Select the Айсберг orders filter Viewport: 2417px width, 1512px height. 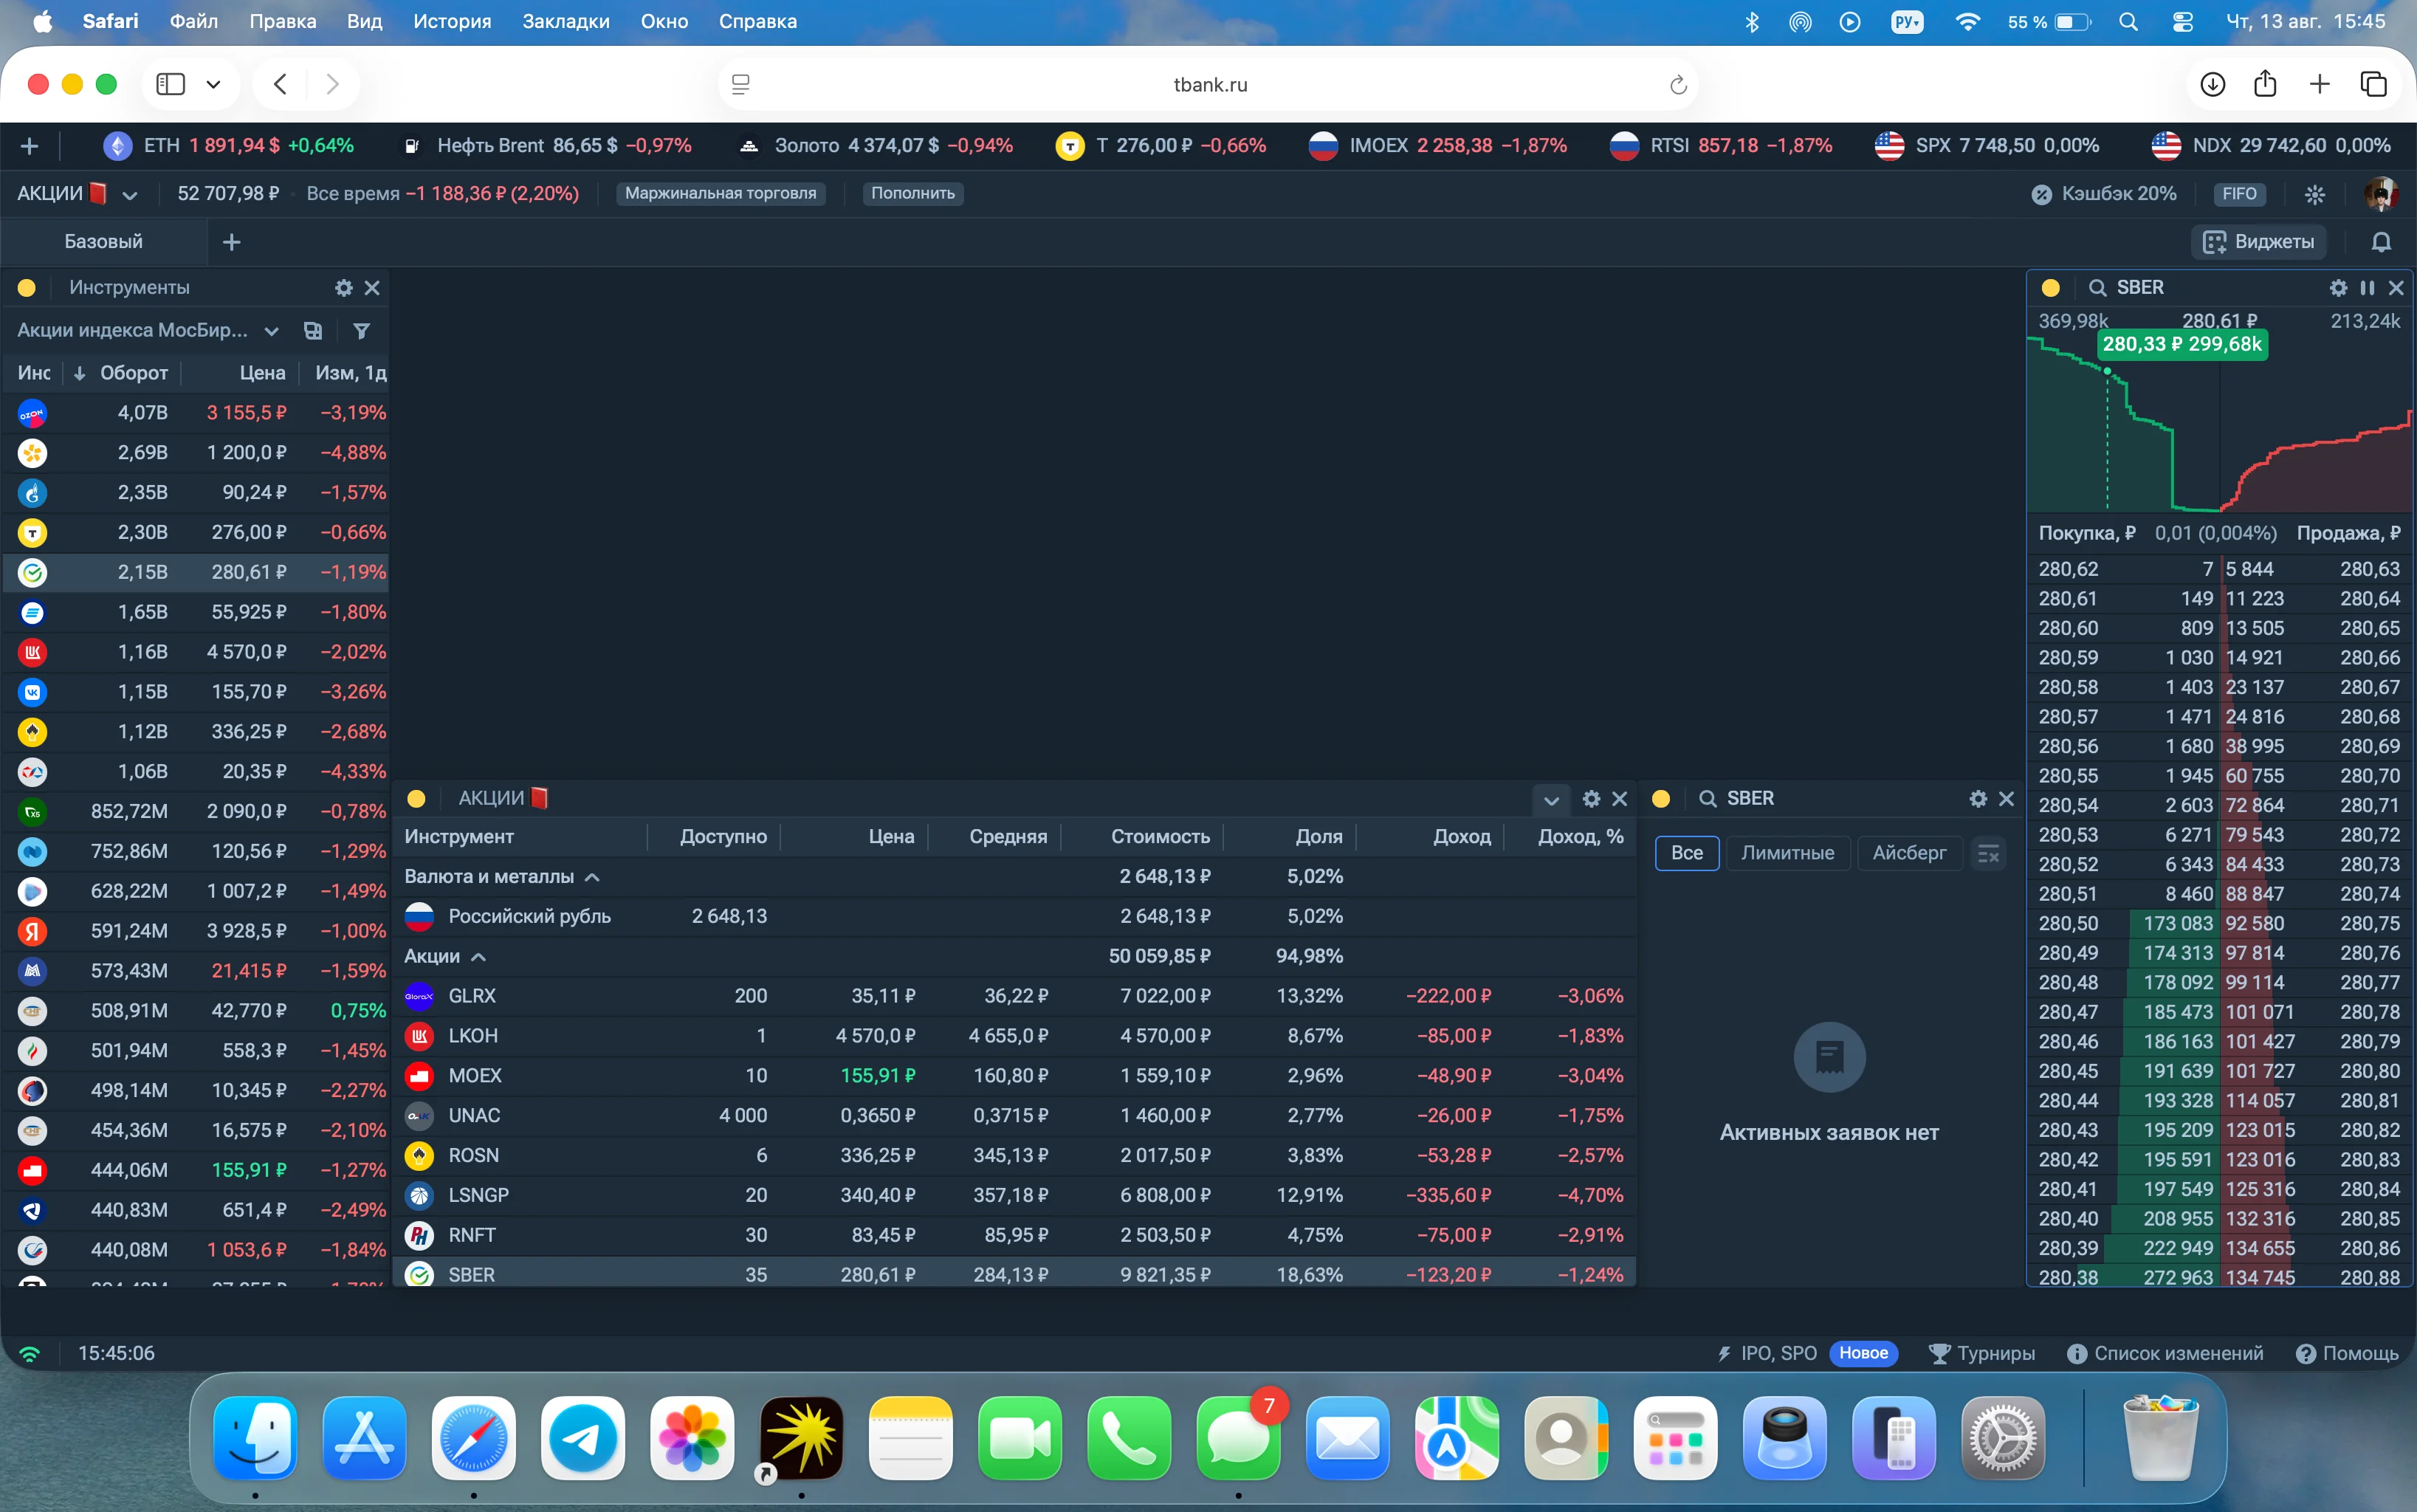[x=1909, y=854]
